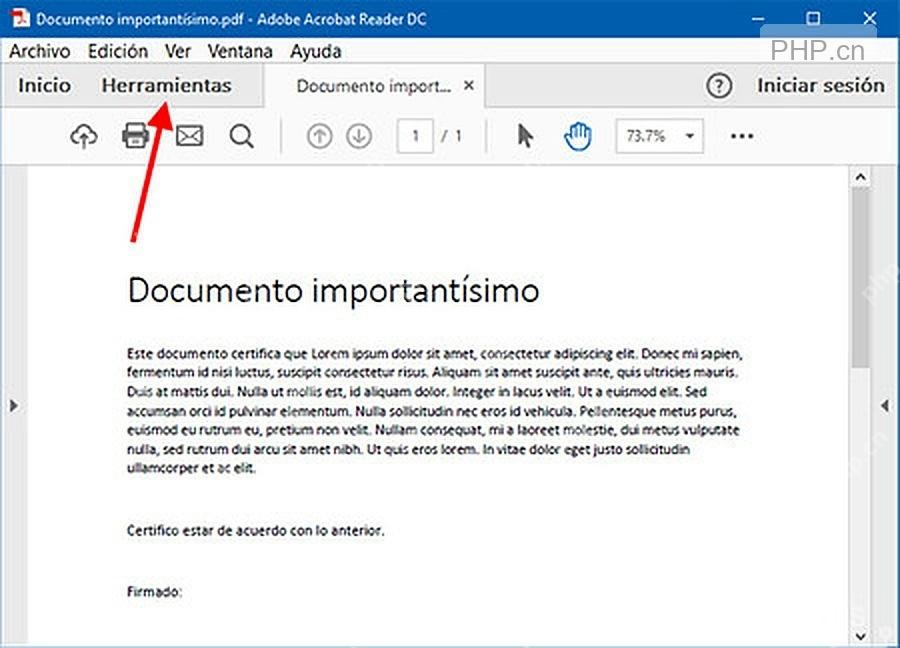
Task: Send file by email envelope icon
Action: point(189,137)
